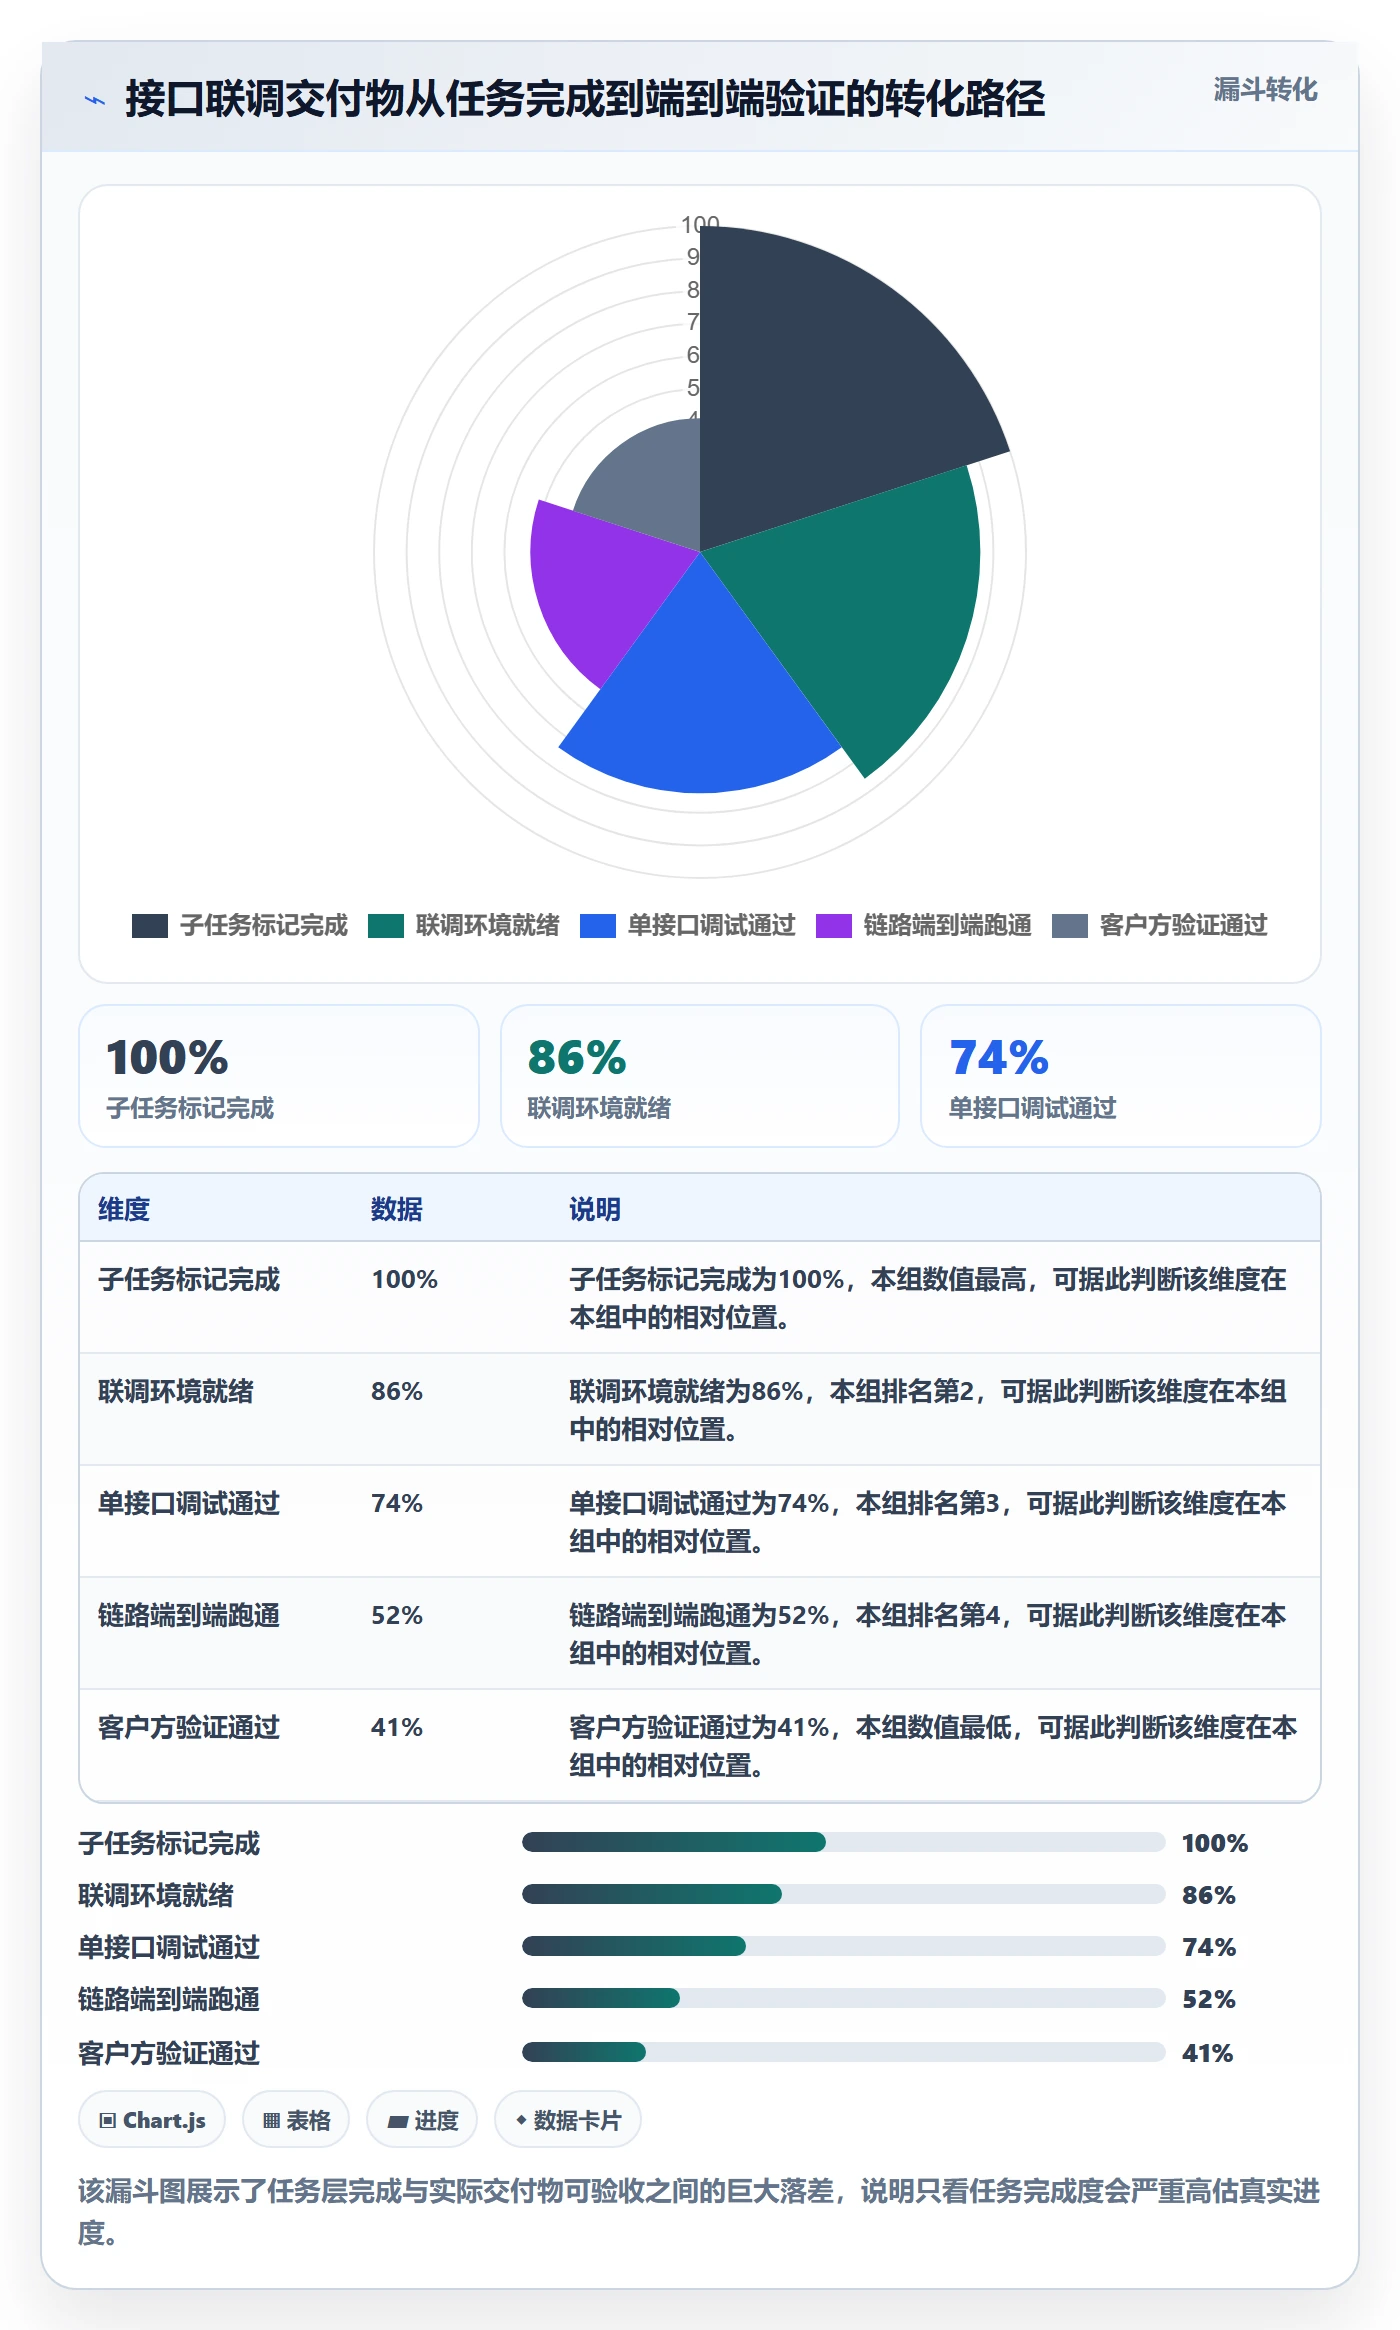
Task: Click the 子任务标记完成 dark legend swatch
Action: pyautogui.click(x=150, y=926)
